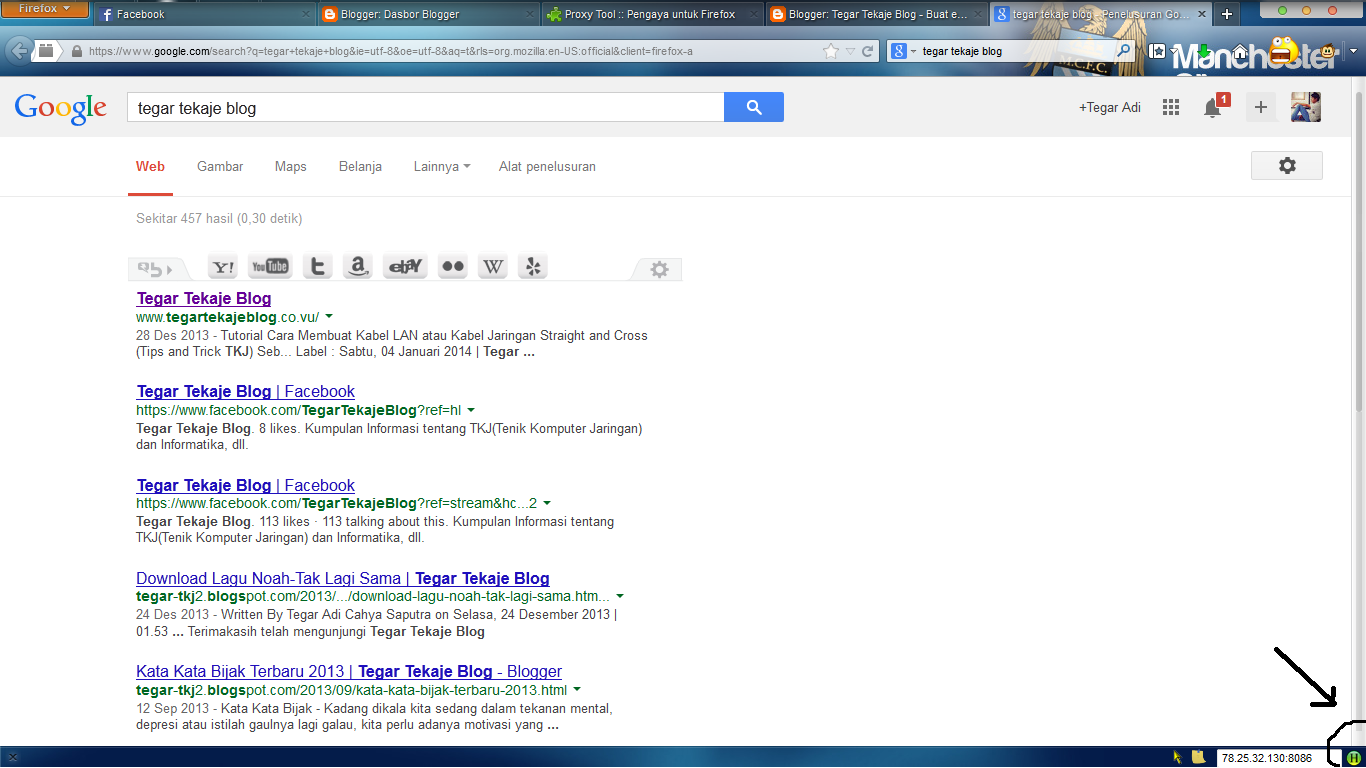Select the Belanja search category
The image size is (1366, 768).
360,166
